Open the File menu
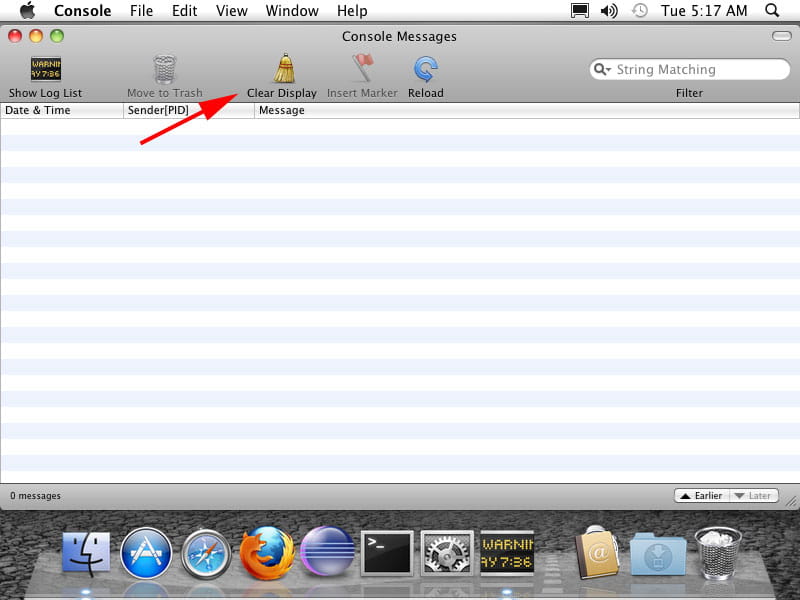800x600 pixels. click(x=141, y=10)
